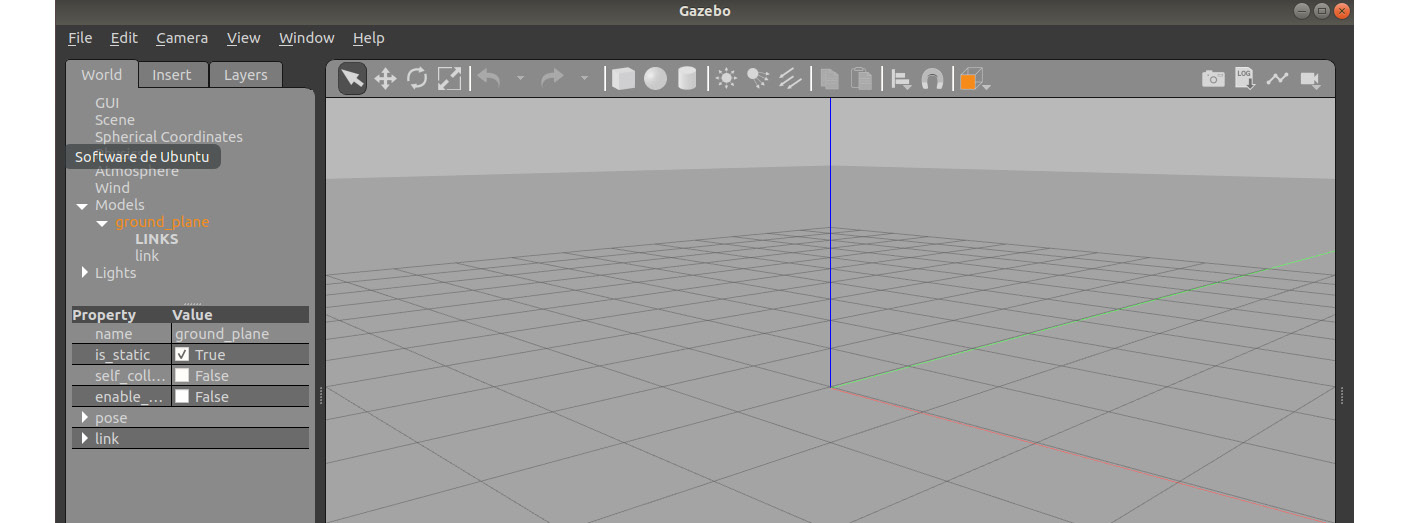
Task: Activate the scale mode tool
Action: coord(450,78)
